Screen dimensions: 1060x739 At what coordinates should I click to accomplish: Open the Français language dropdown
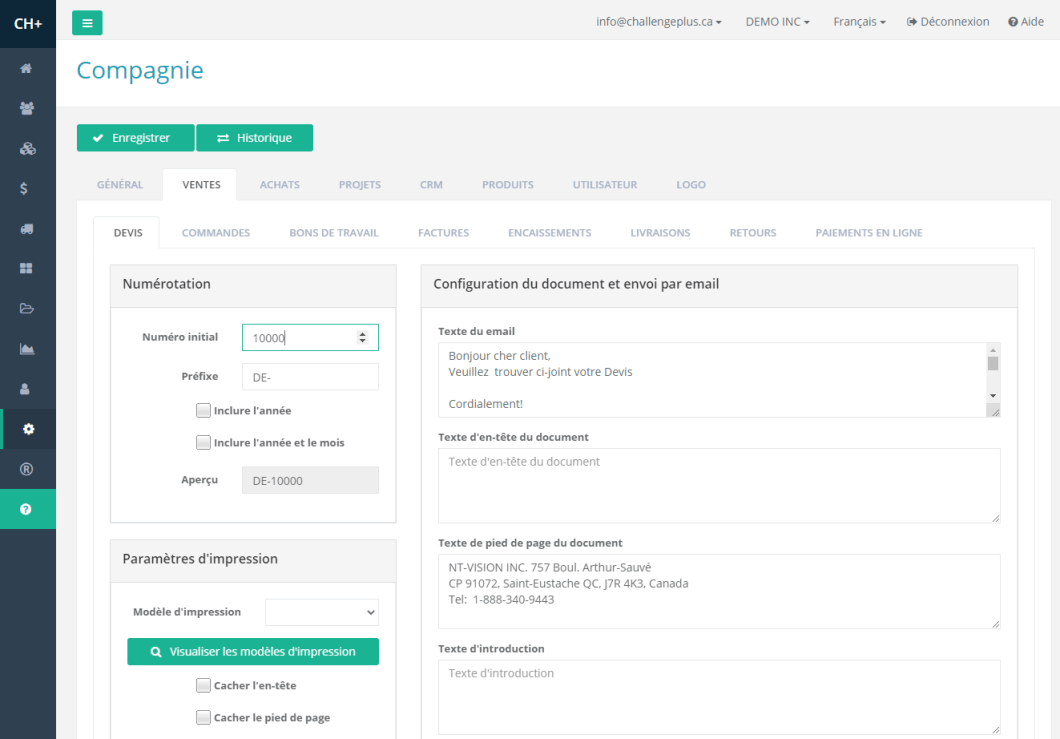coord(858,21)
